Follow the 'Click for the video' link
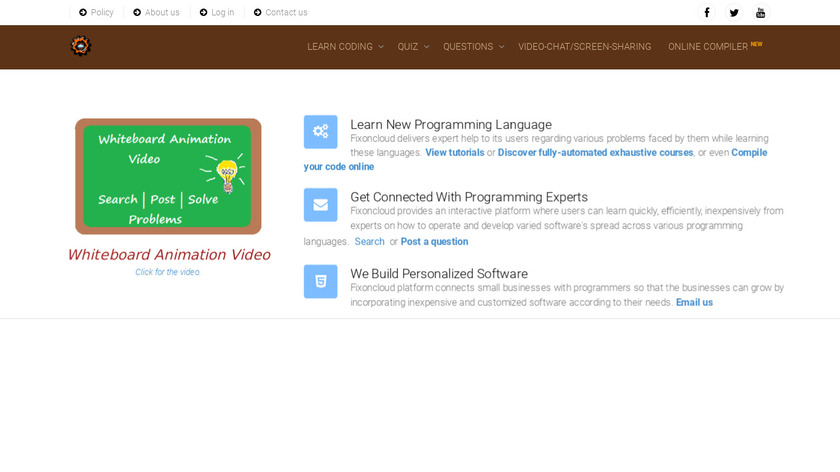The image size is (840, 472). click(x=168, y=272)
